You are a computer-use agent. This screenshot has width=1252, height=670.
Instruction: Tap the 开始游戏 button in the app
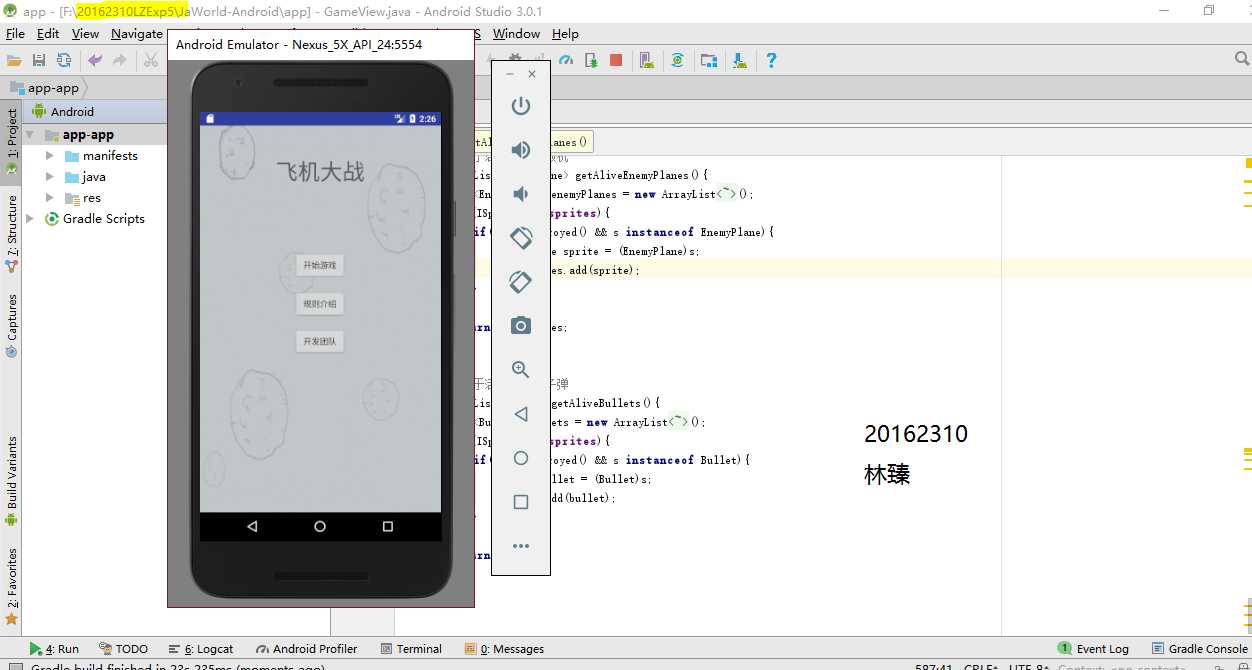pyautogui.click(x=320, y=266)
